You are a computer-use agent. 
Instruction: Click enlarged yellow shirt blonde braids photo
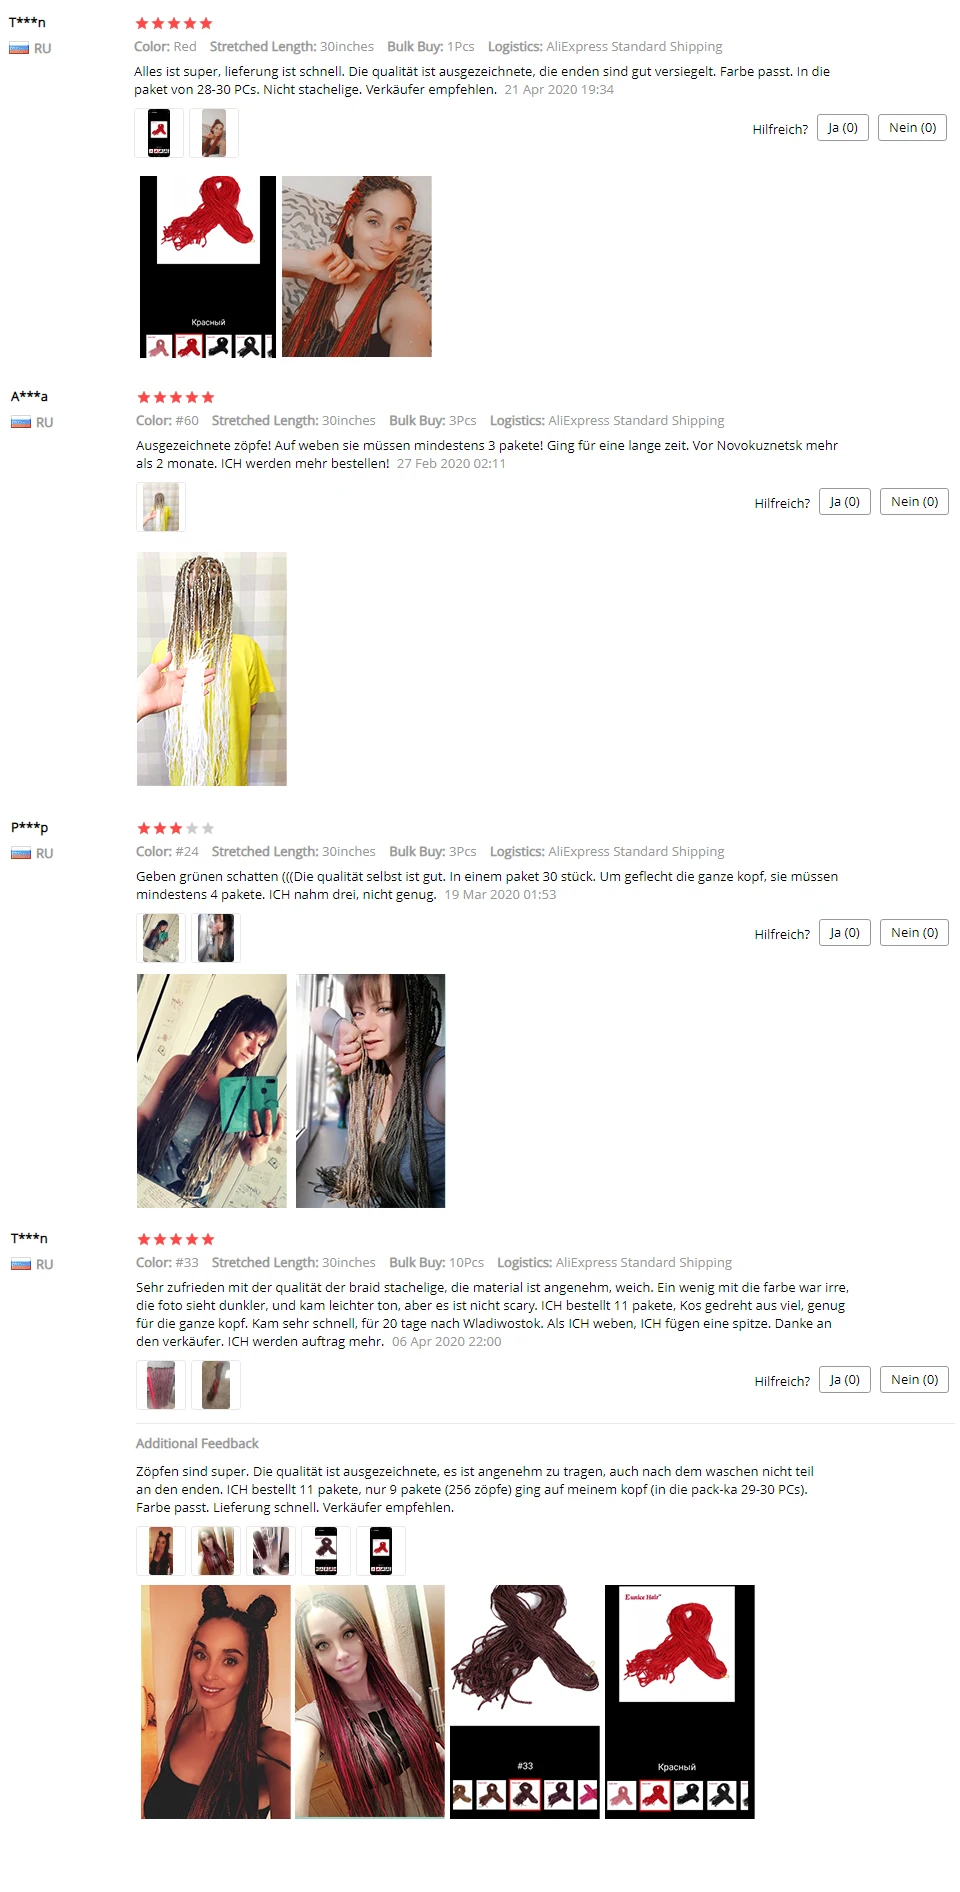[x=212, y=669]
